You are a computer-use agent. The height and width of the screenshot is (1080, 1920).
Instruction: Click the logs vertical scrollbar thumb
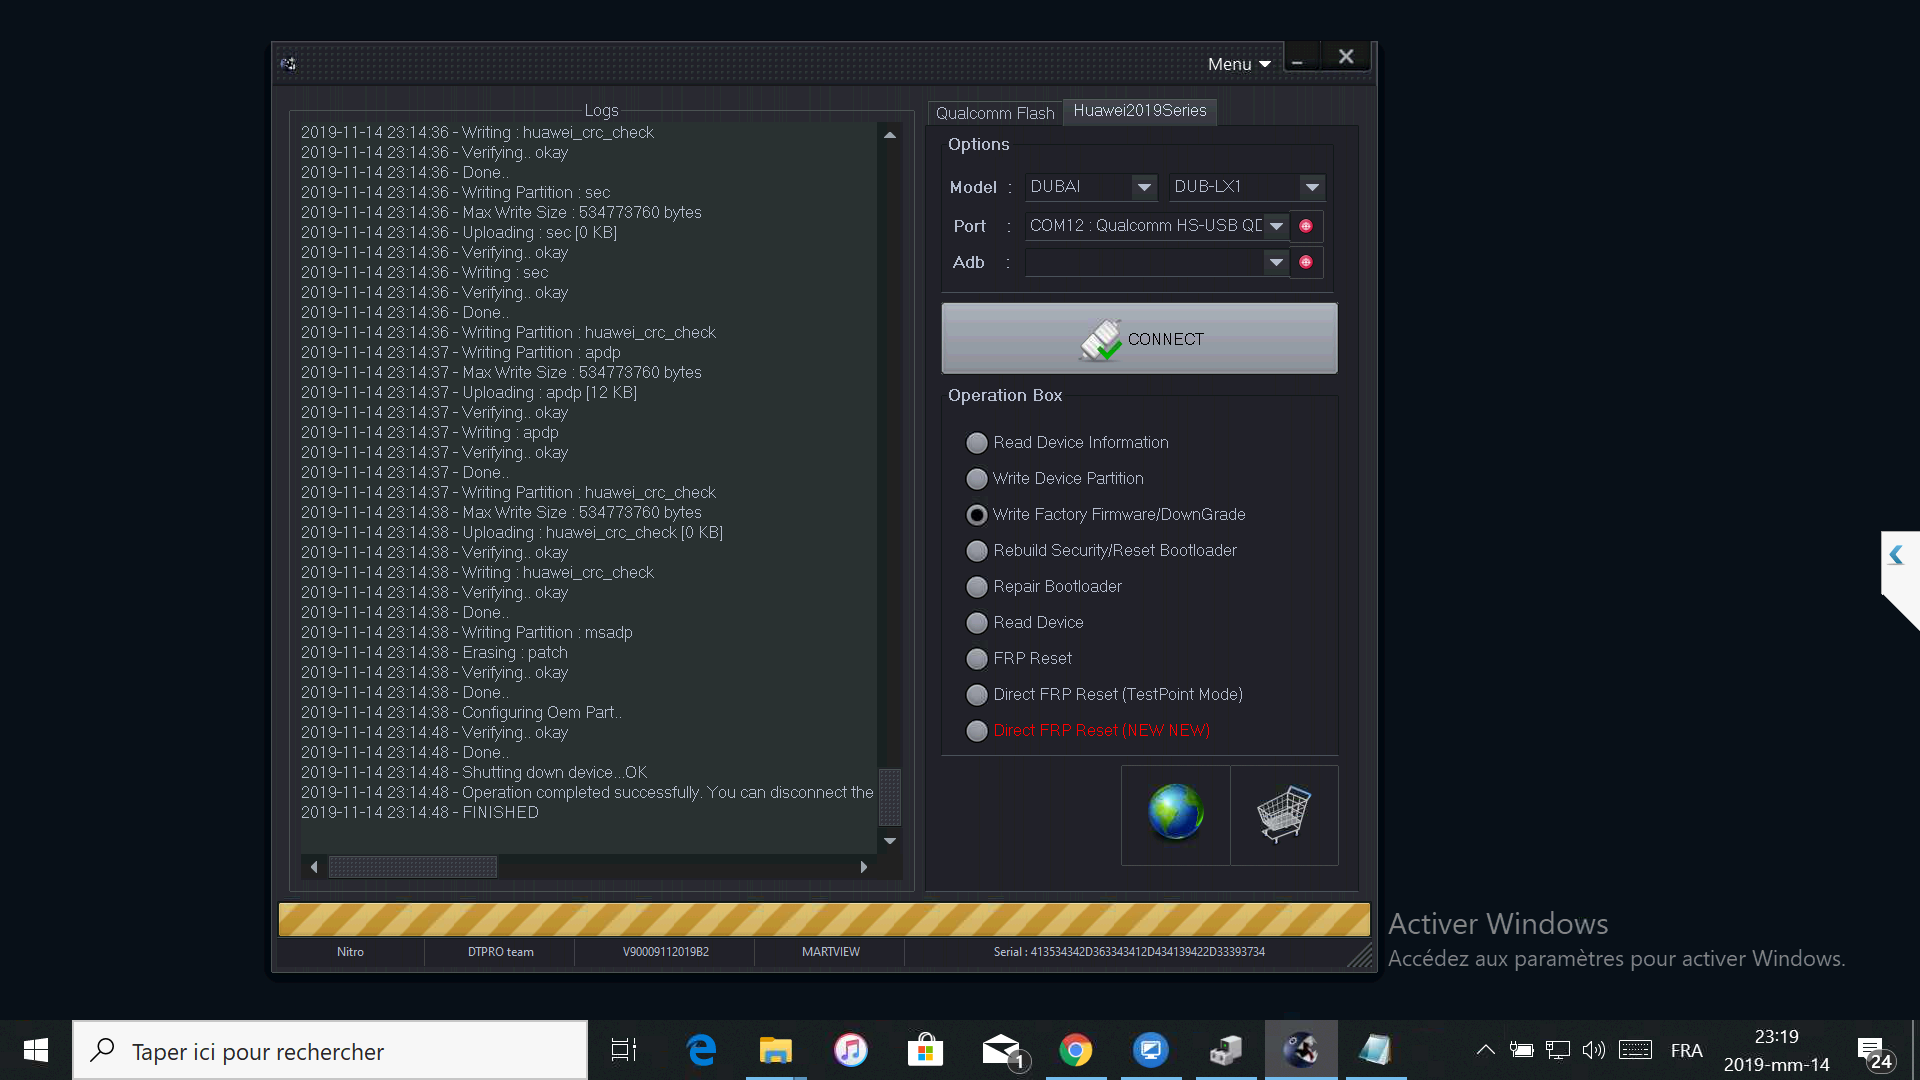(x=889, y=797)
